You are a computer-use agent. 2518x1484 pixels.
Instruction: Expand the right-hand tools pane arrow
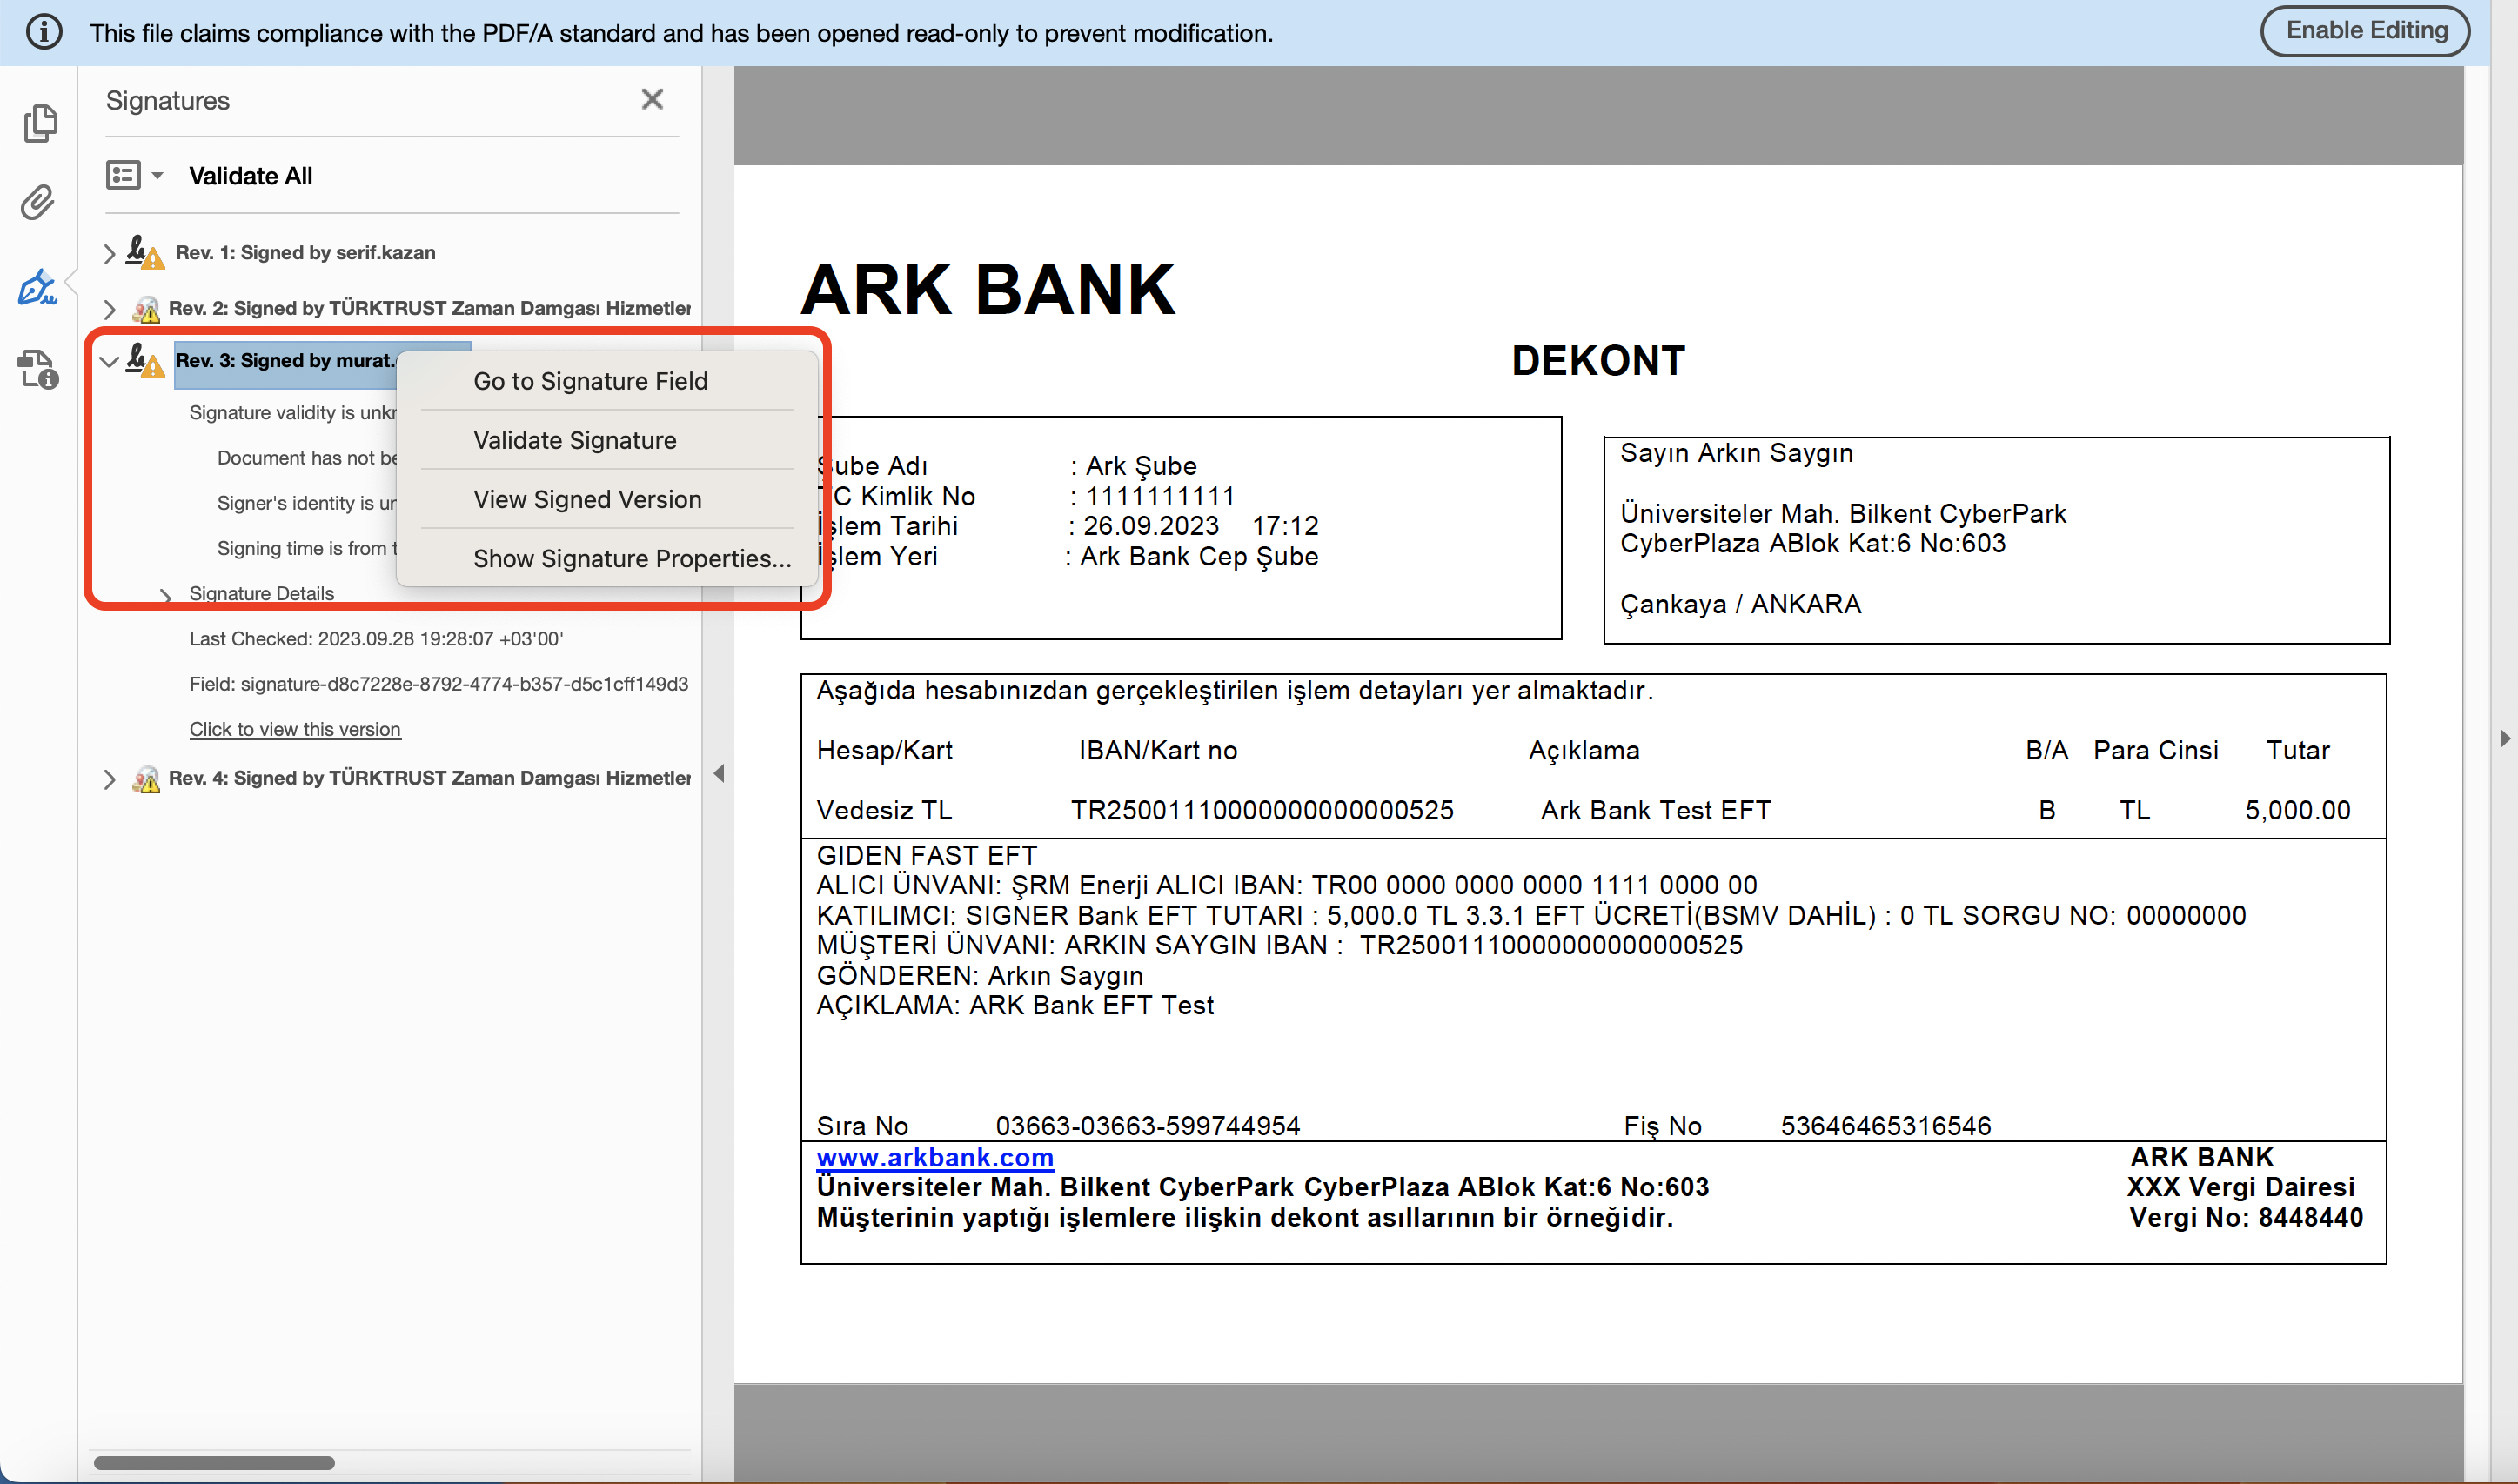[2504, 738]
